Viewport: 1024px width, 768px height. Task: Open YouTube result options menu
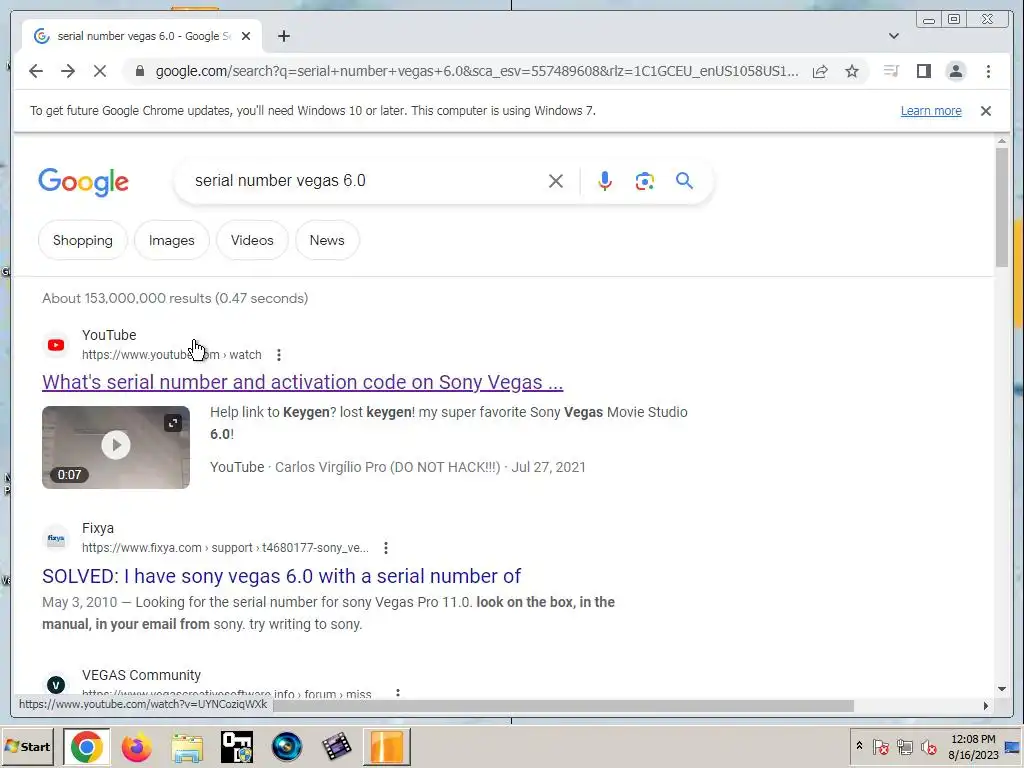click(279, 355)
